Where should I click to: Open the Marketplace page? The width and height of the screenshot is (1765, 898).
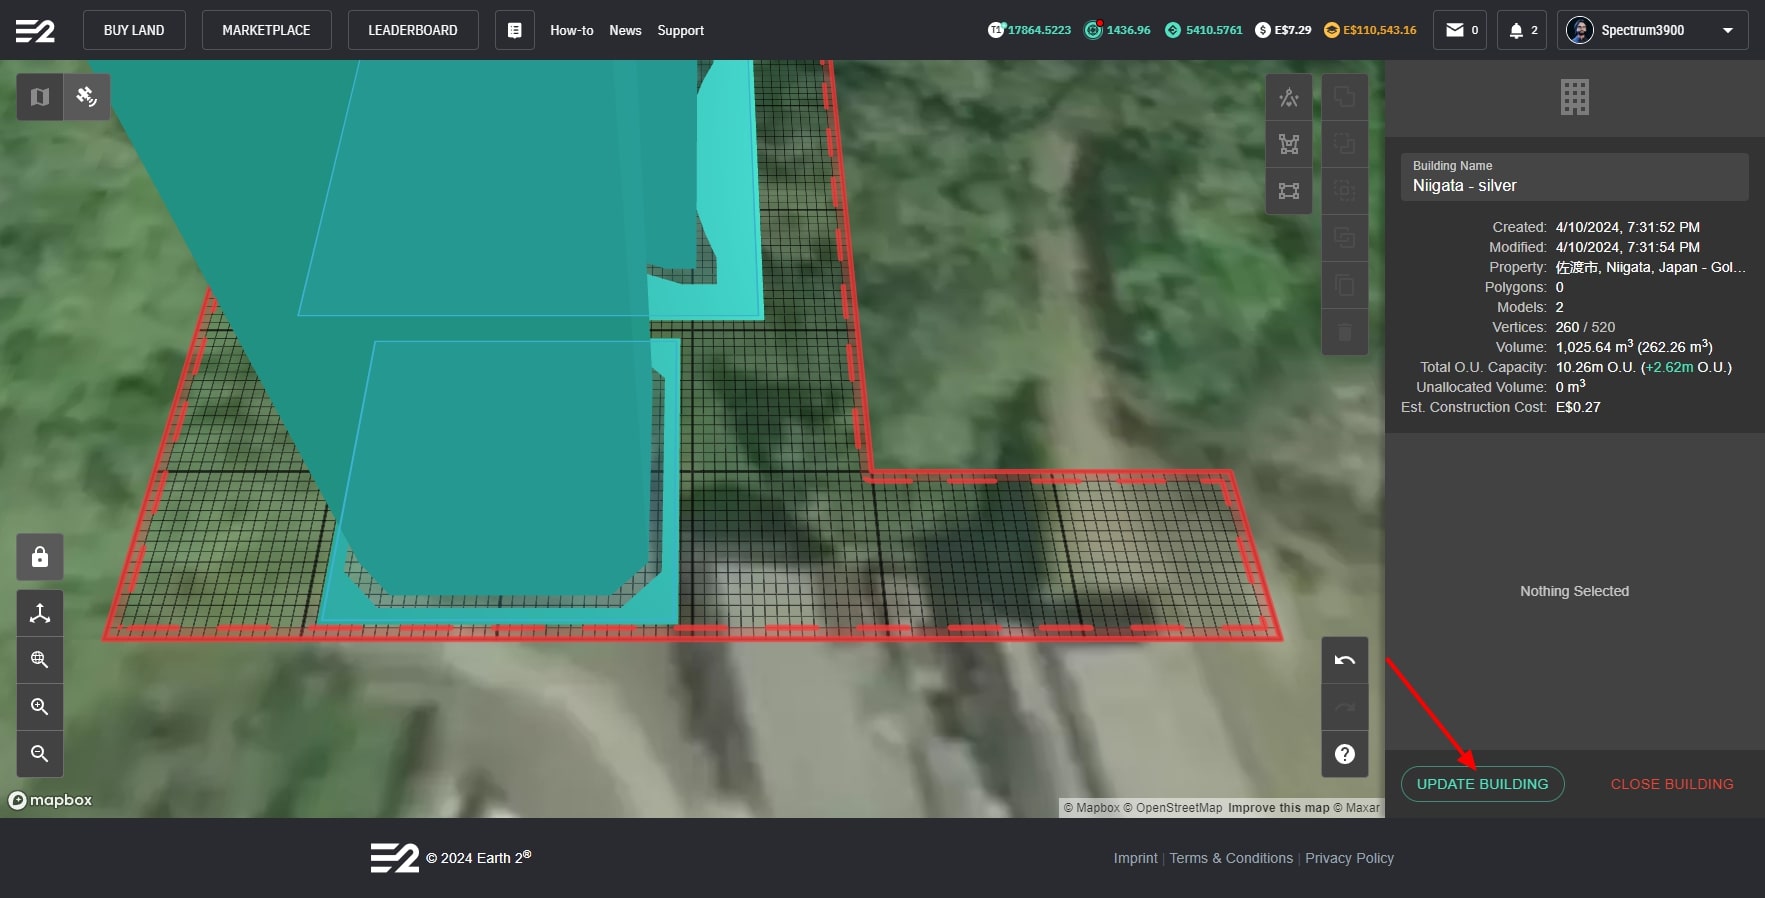click(266, 30)
